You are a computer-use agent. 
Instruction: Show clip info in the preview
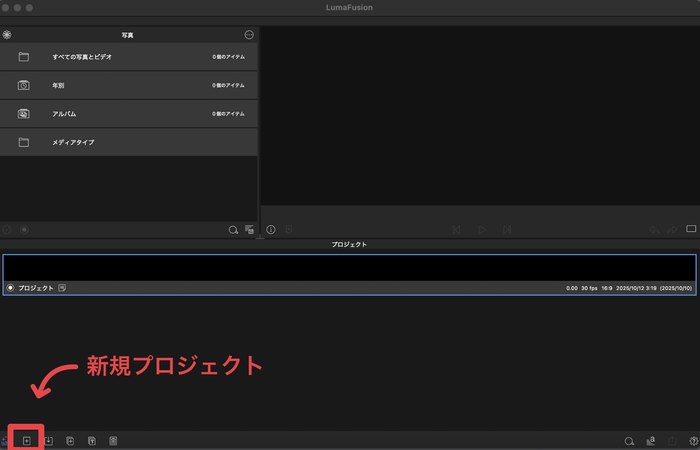[x=271, y=230]
